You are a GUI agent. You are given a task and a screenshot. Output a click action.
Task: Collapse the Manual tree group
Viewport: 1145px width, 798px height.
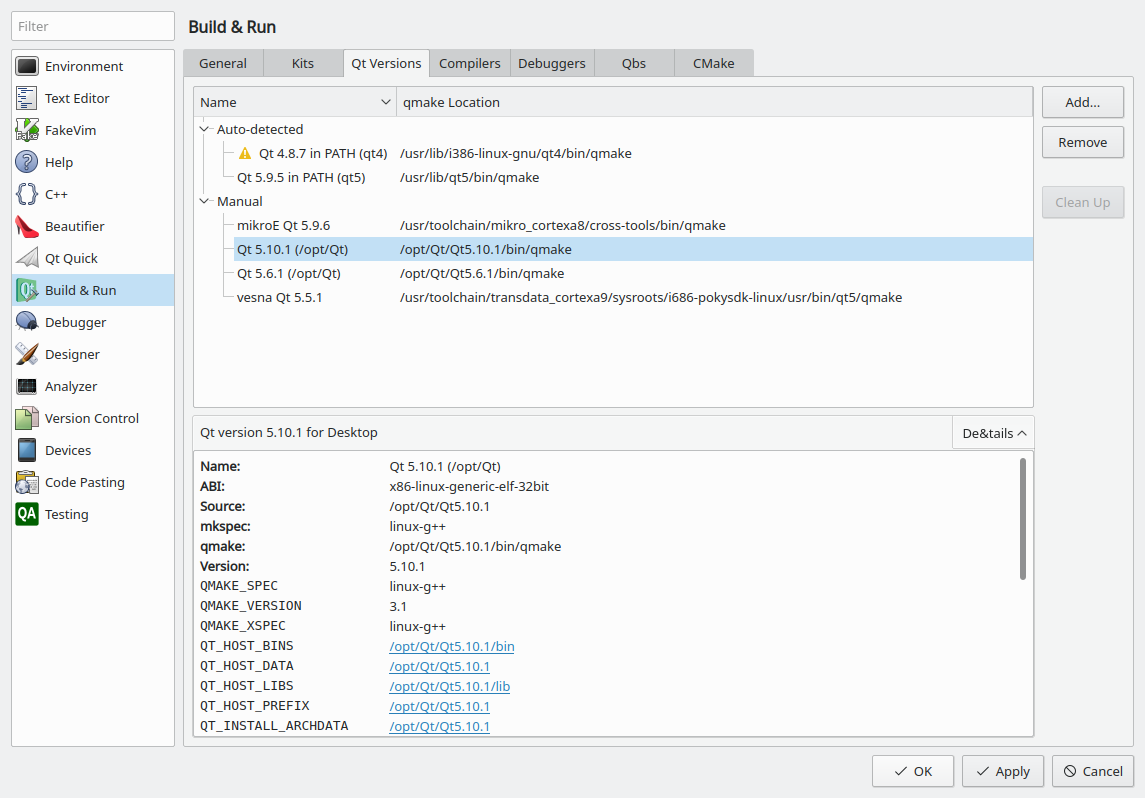205,201
